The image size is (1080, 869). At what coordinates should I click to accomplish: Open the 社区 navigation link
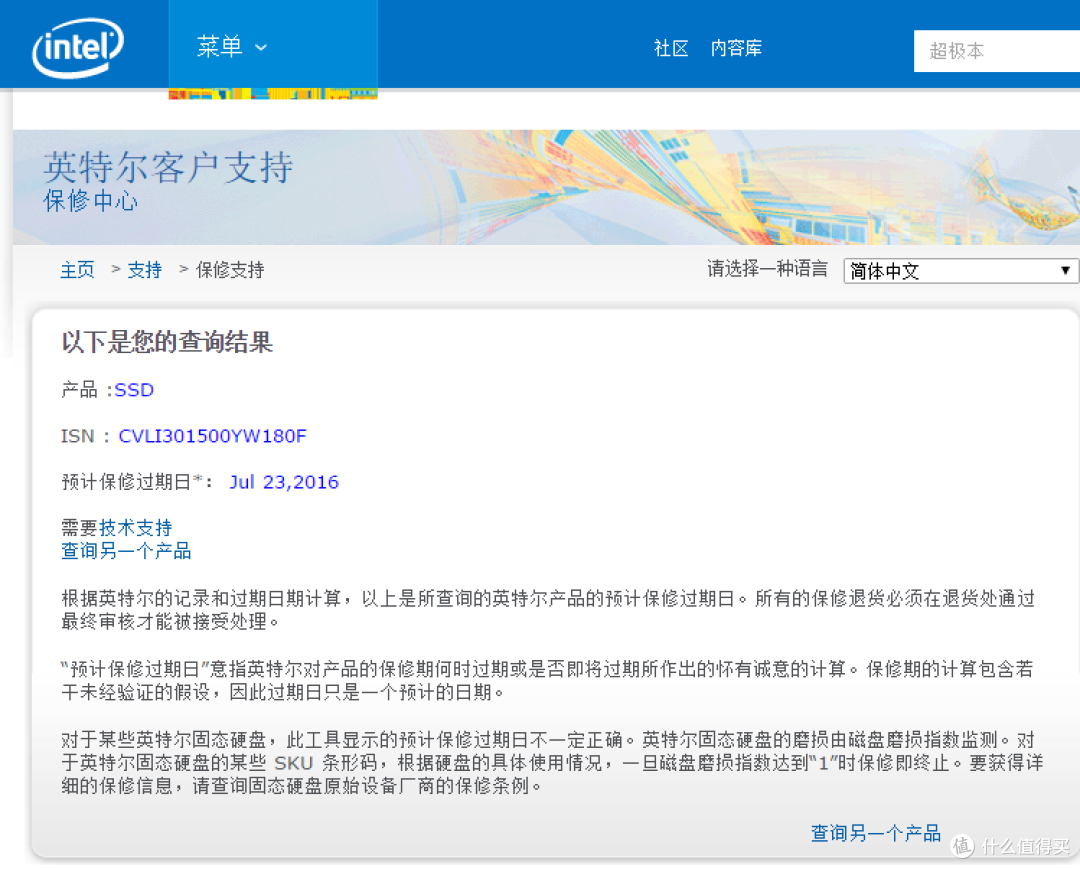click(x=671, y=48)
